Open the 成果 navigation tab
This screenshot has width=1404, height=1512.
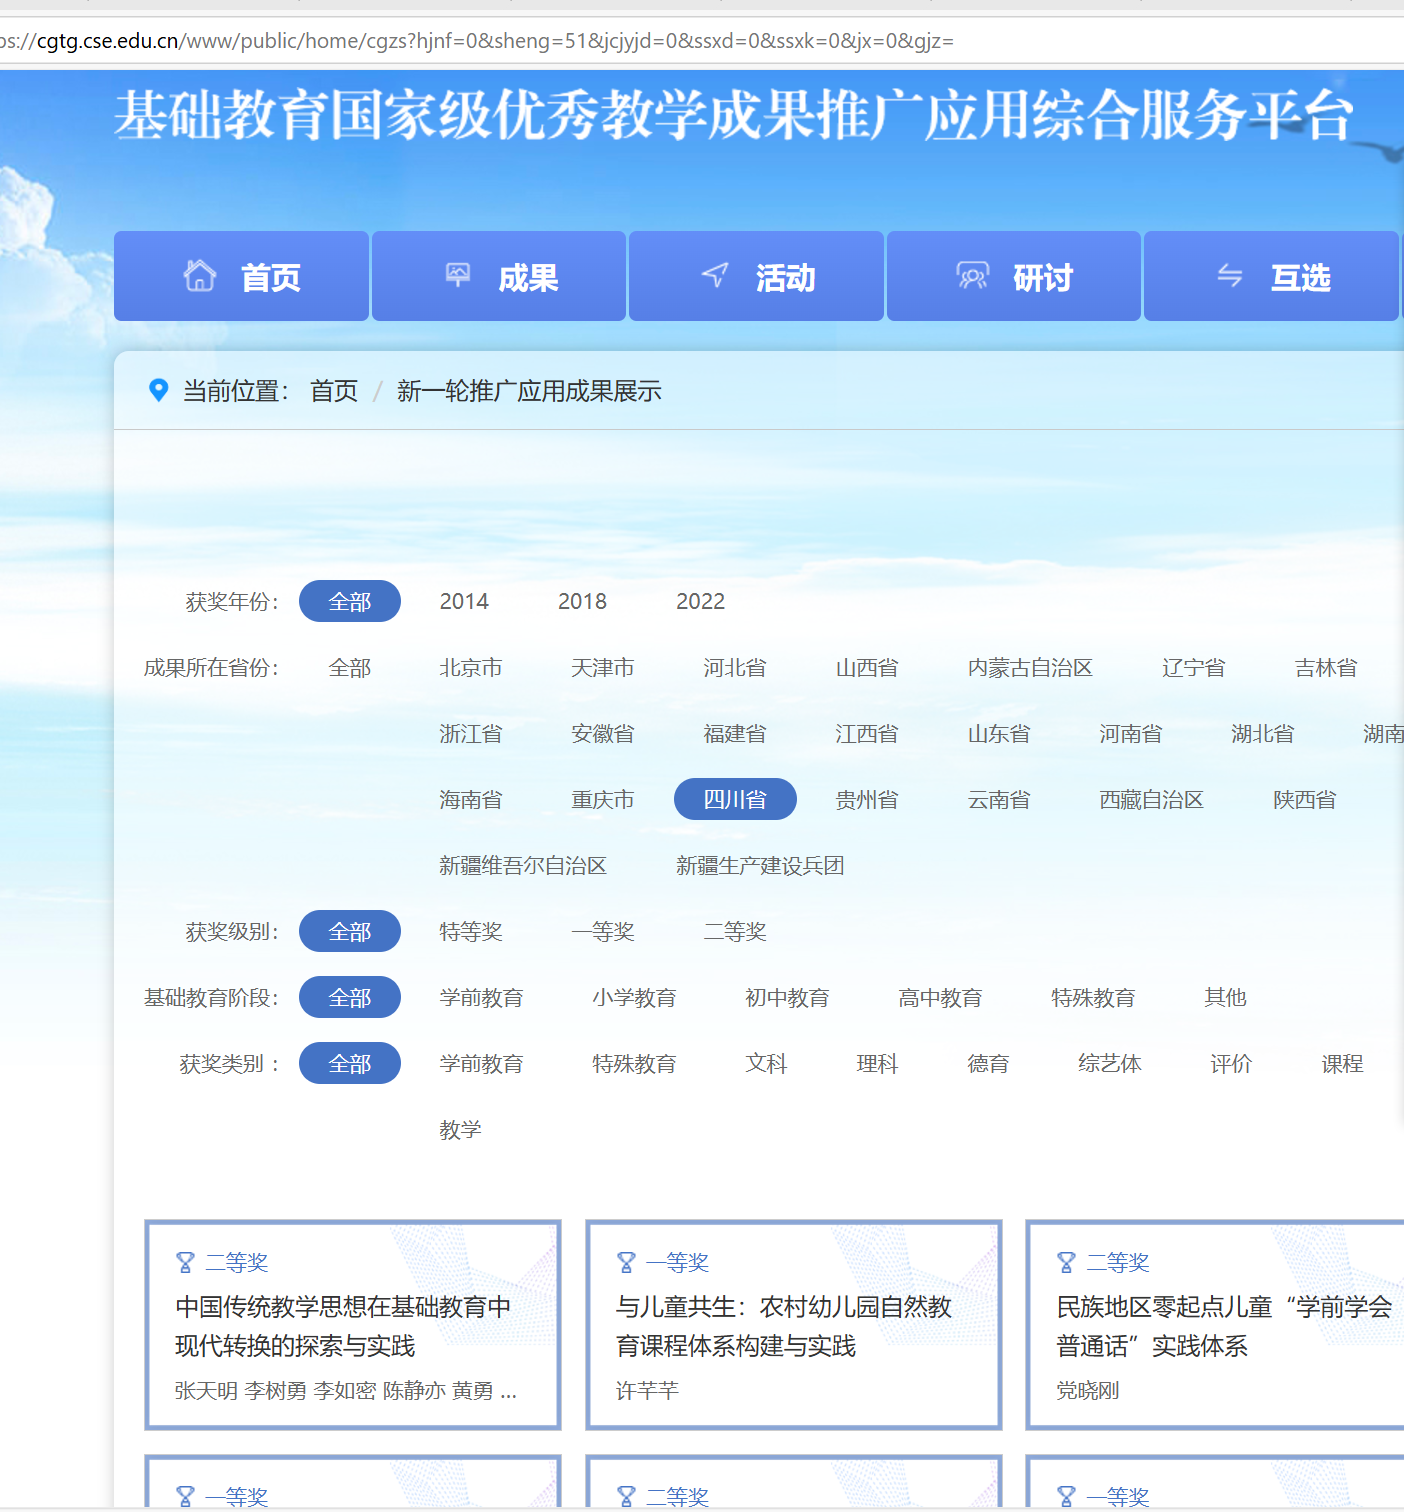coord(499,276)
